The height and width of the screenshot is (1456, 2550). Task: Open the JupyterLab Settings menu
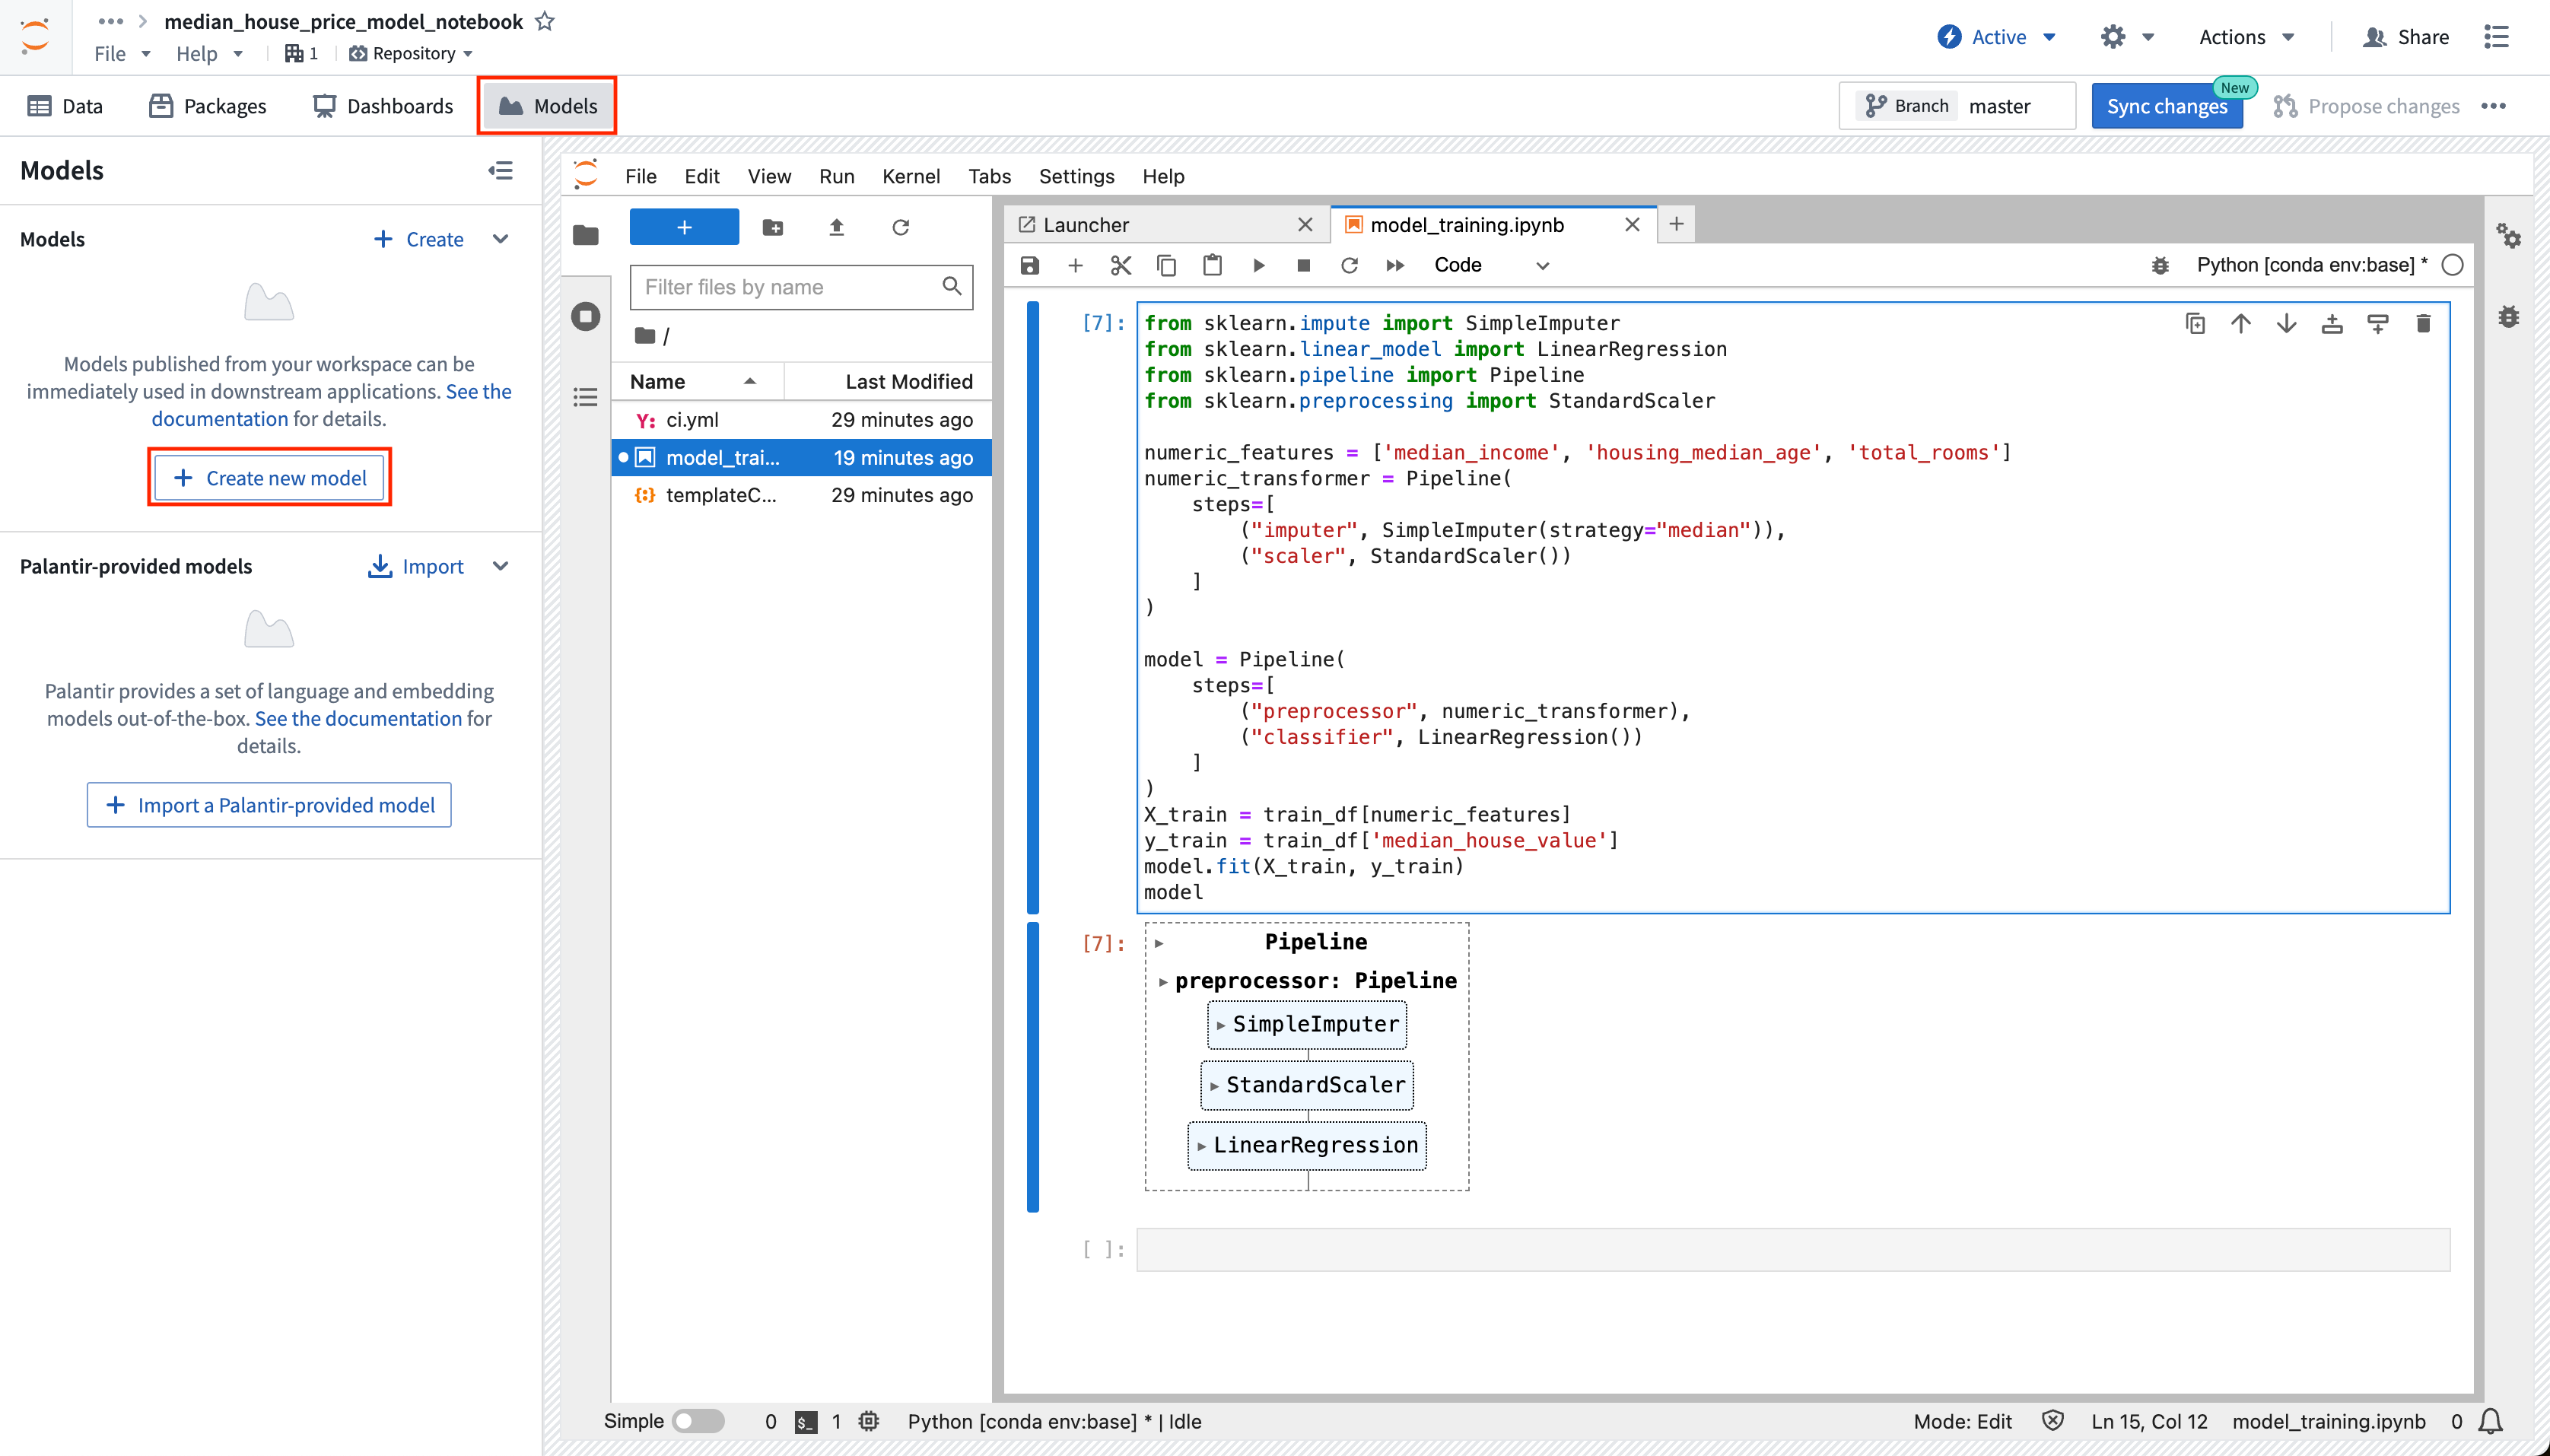pyautogui.click(x=1076, y=177)
